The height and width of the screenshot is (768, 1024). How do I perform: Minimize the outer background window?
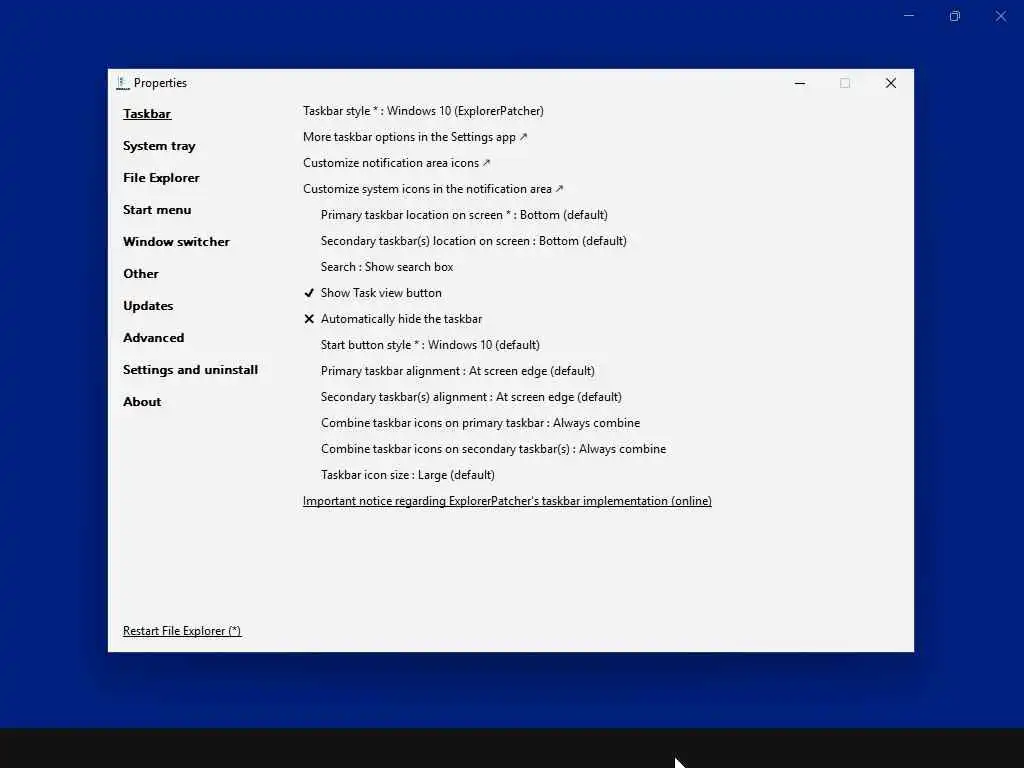pyautogui.click(x=908, y=16)
